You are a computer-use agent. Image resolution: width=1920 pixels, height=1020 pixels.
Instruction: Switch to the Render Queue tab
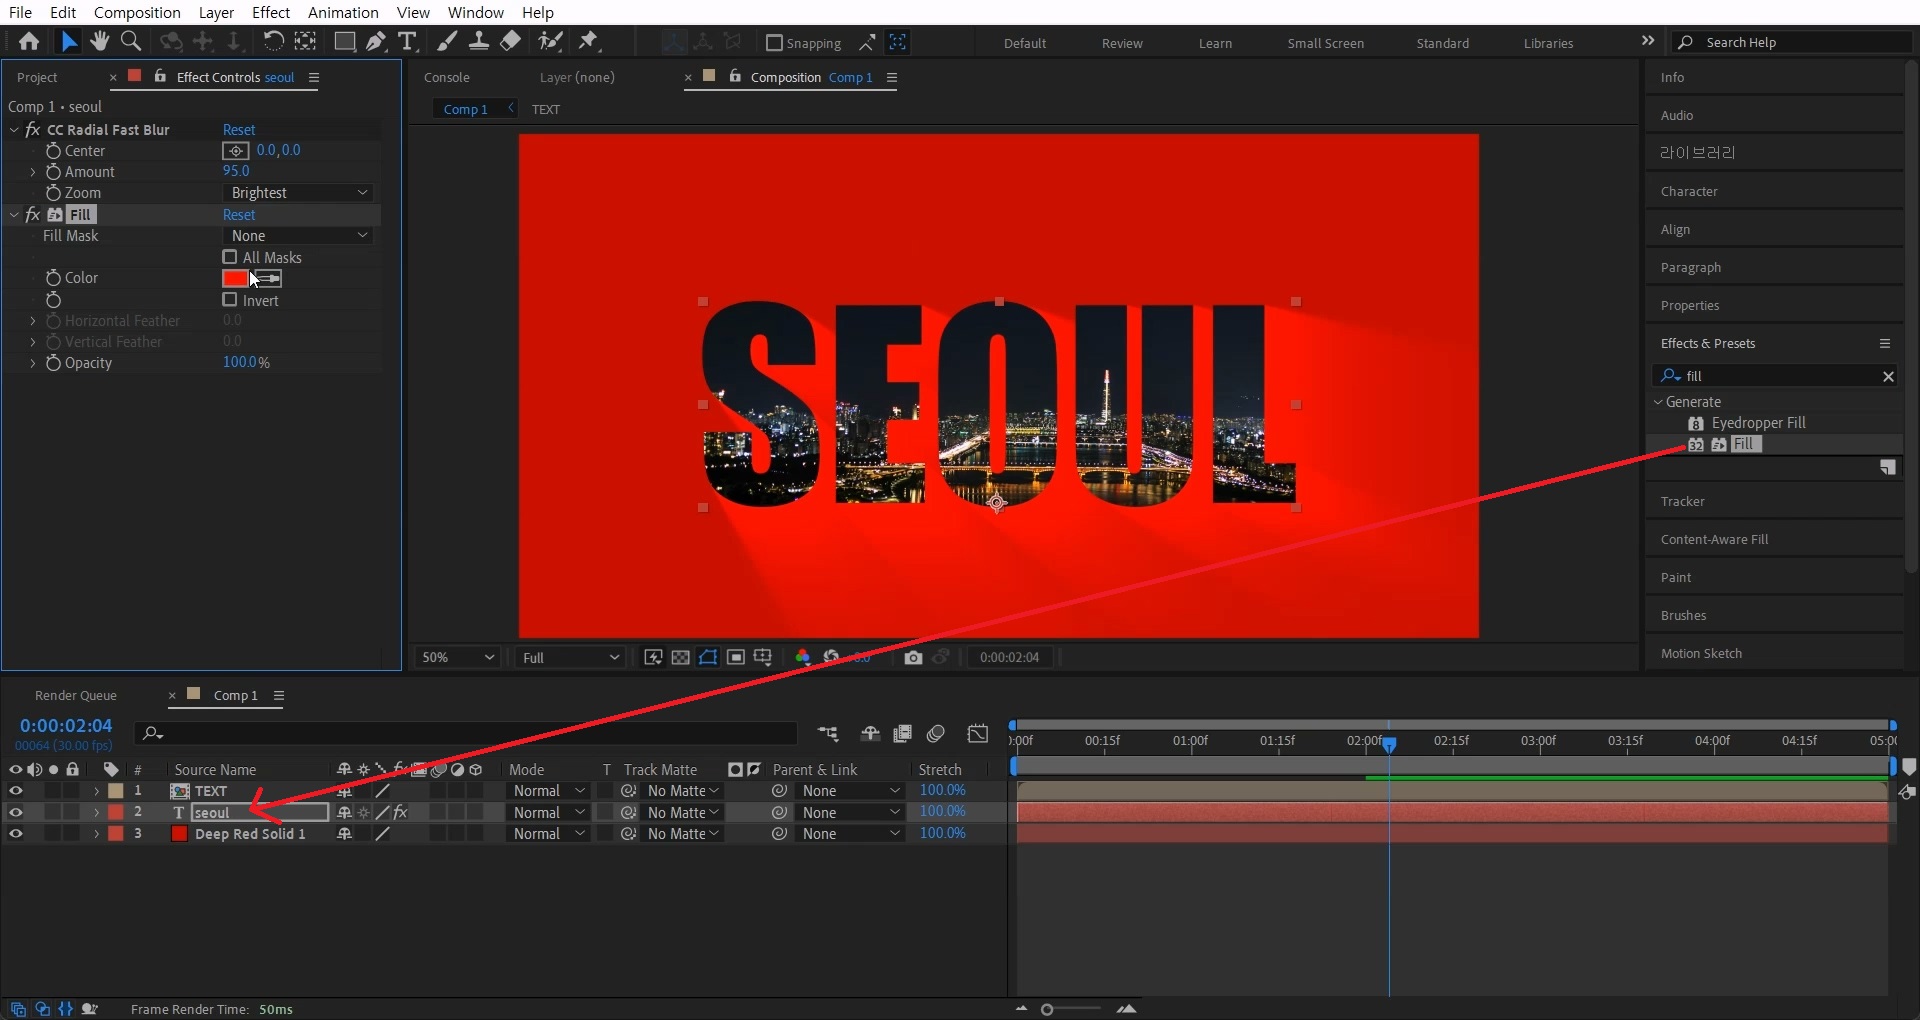point(76,695)
